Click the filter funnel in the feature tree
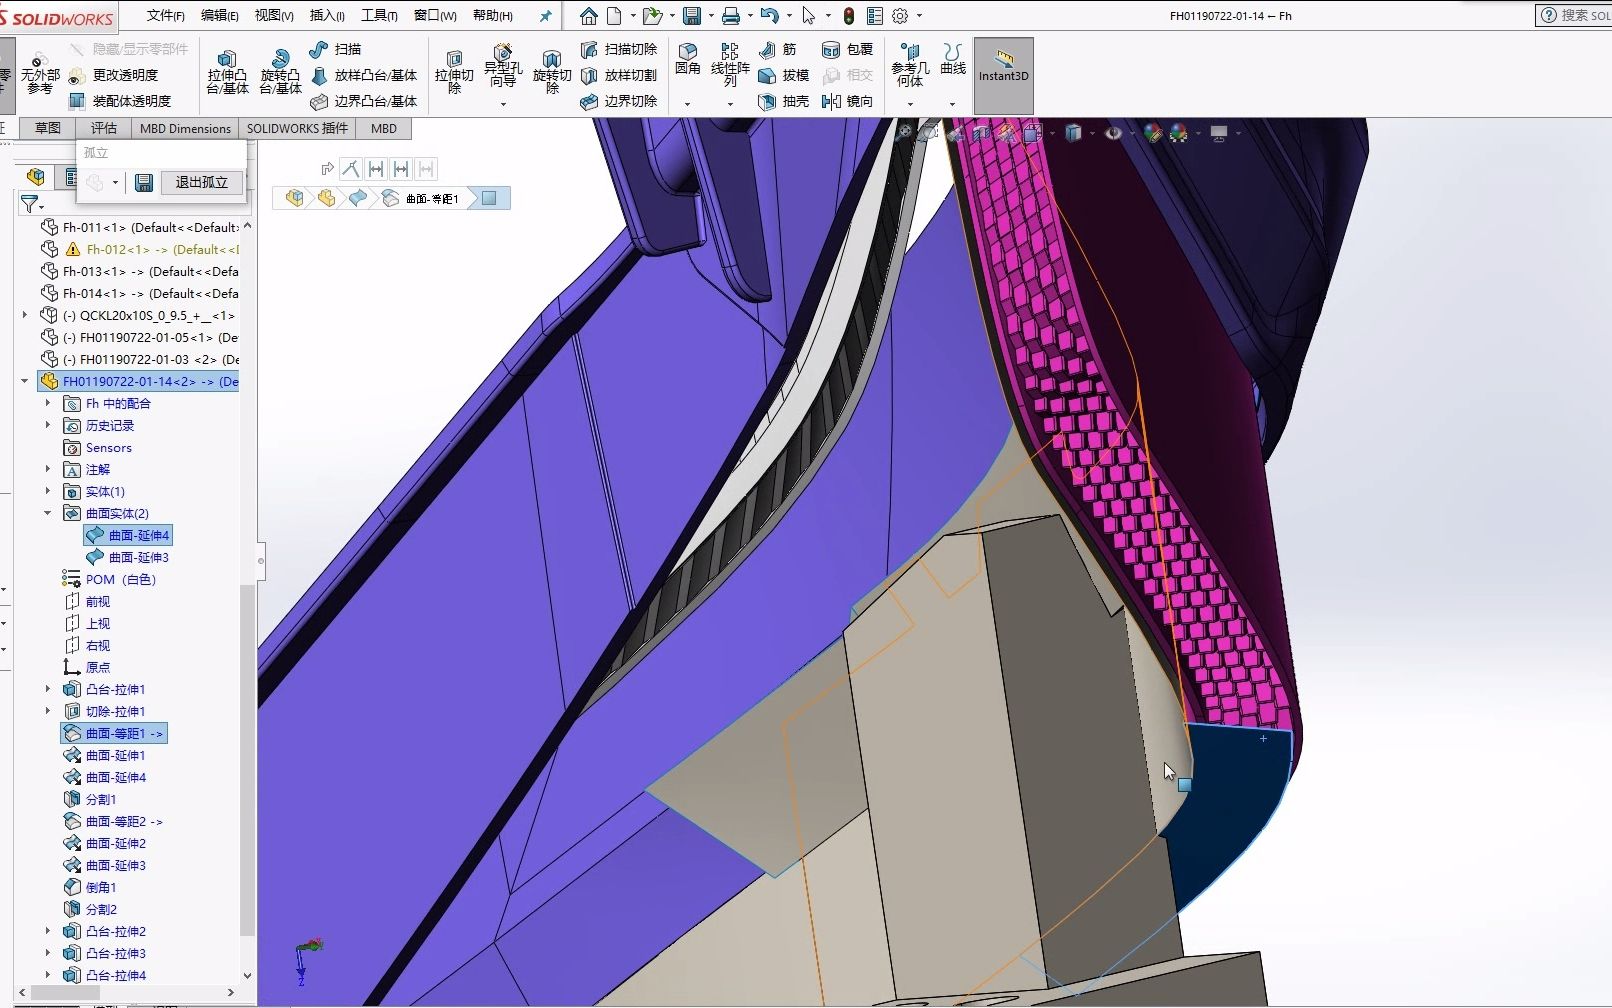 [x=29, y=204]
